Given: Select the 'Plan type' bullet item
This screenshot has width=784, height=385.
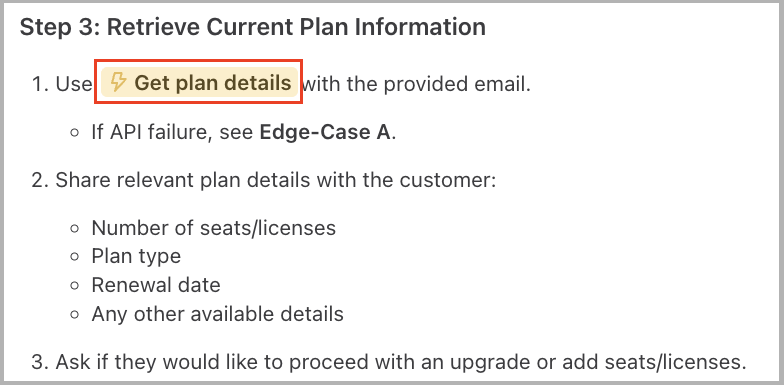Looking at the screenshot, I should tap(136, 256).
